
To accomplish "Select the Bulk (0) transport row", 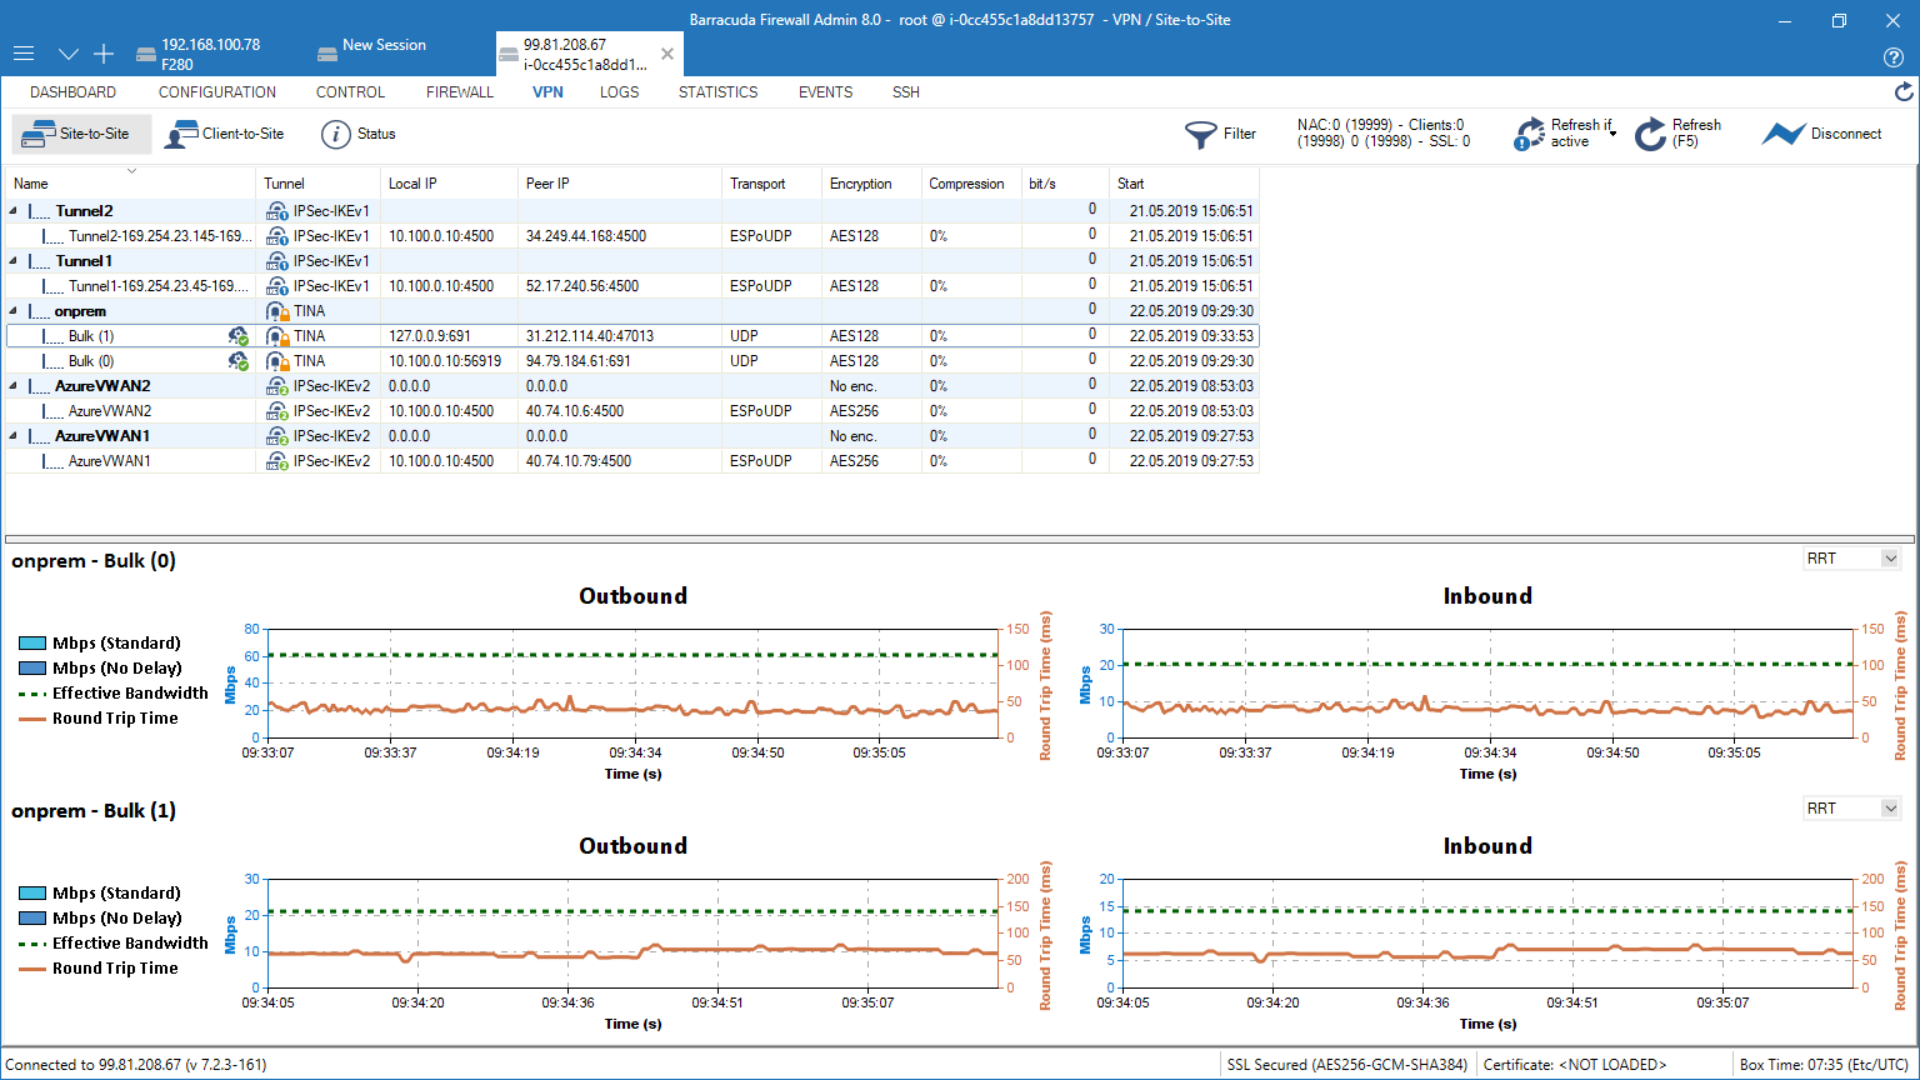I will (x=632, y=361).
